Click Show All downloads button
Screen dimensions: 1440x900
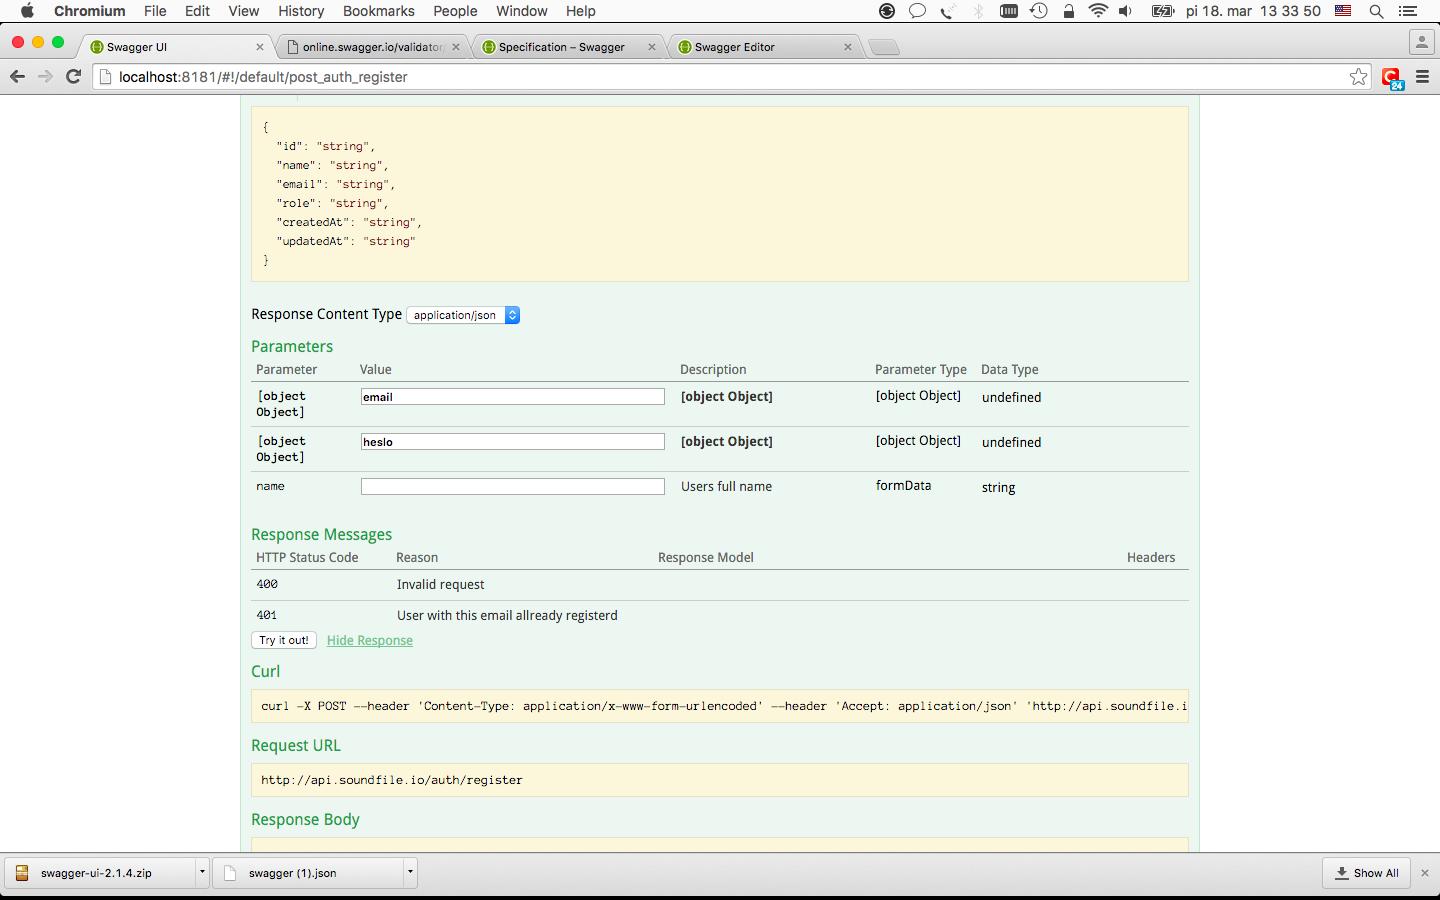point(1366,873)
